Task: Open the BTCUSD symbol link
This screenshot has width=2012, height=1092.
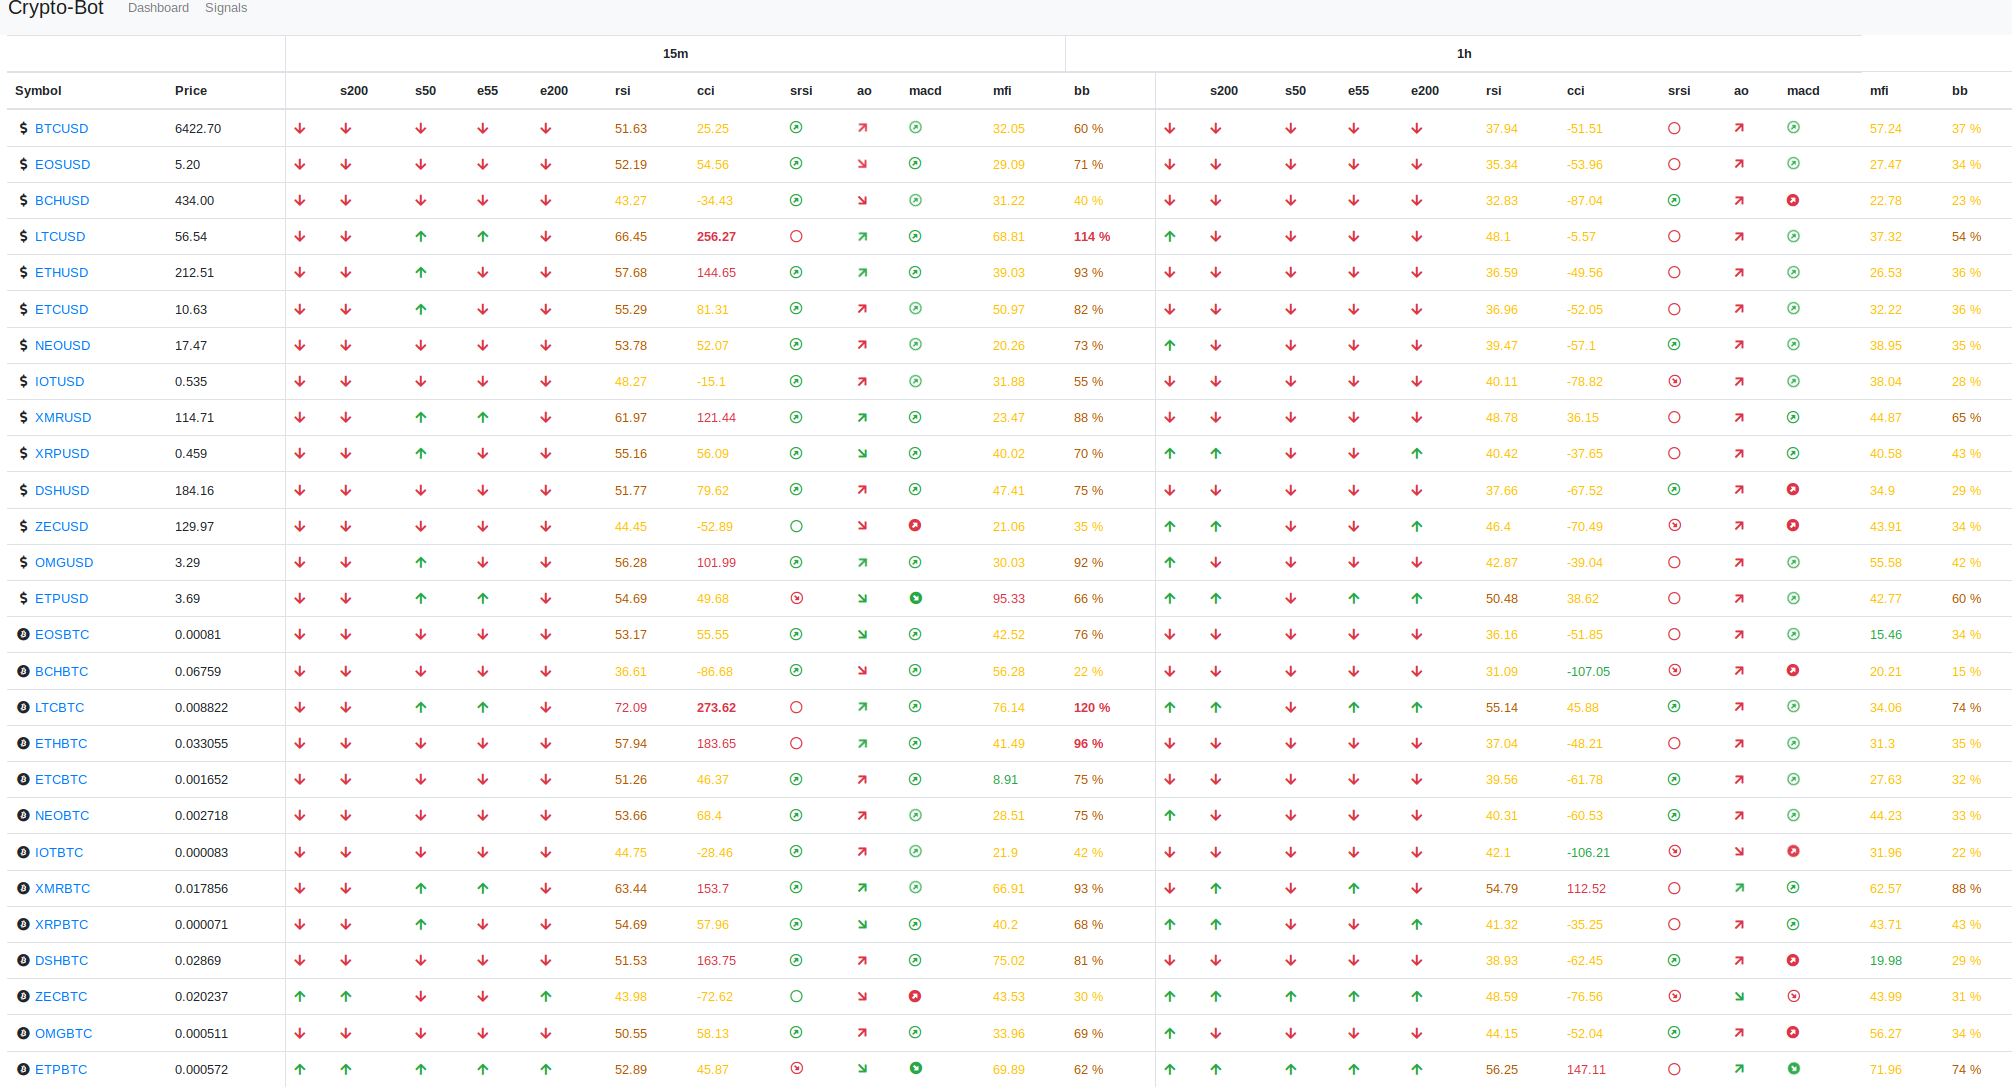Action: 62,128
